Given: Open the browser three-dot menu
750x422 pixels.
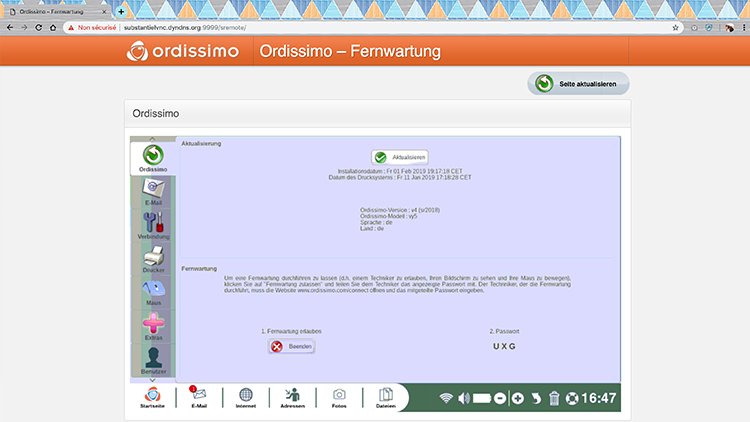Looking at the screenshot, I should 744,28.
